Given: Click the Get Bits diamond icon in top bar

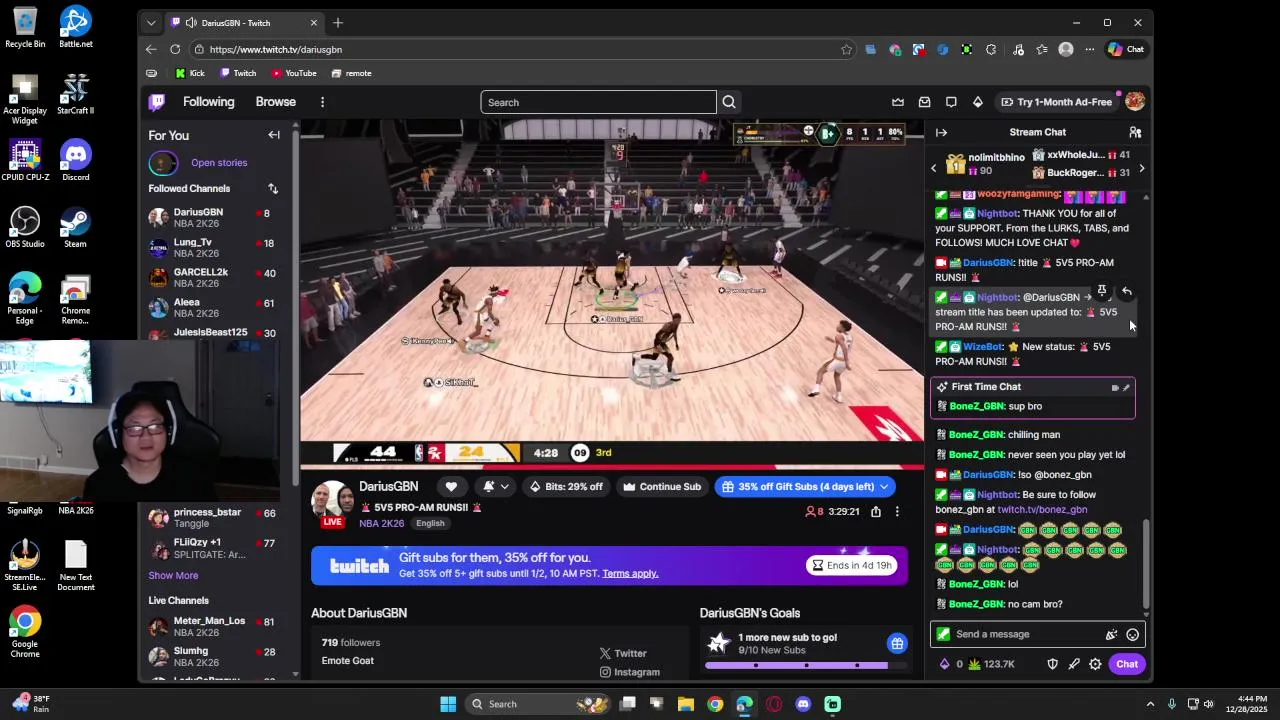Looking at the screenshot, I should click(977, 102).
